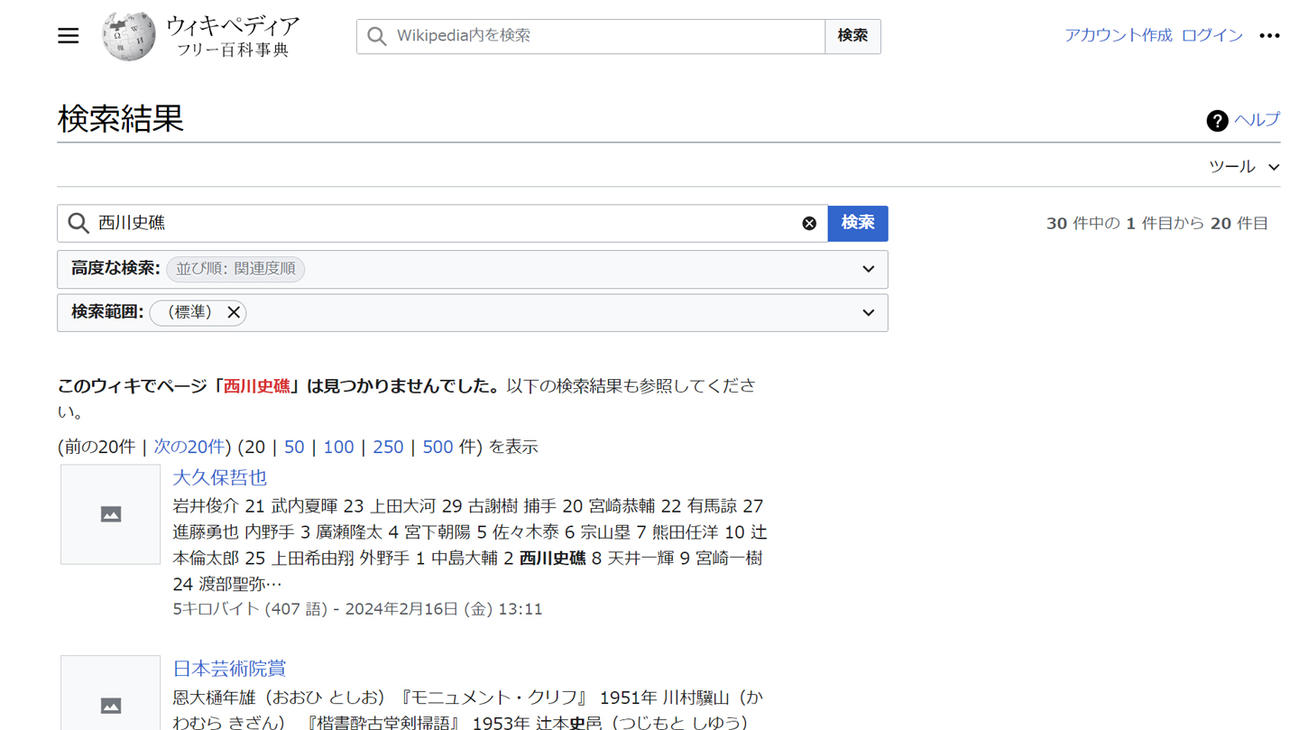Viewport: 1299px width, 730px height.
Task: Click the 並び順: 関連度順 tag
Action: (x=235, y=269)
